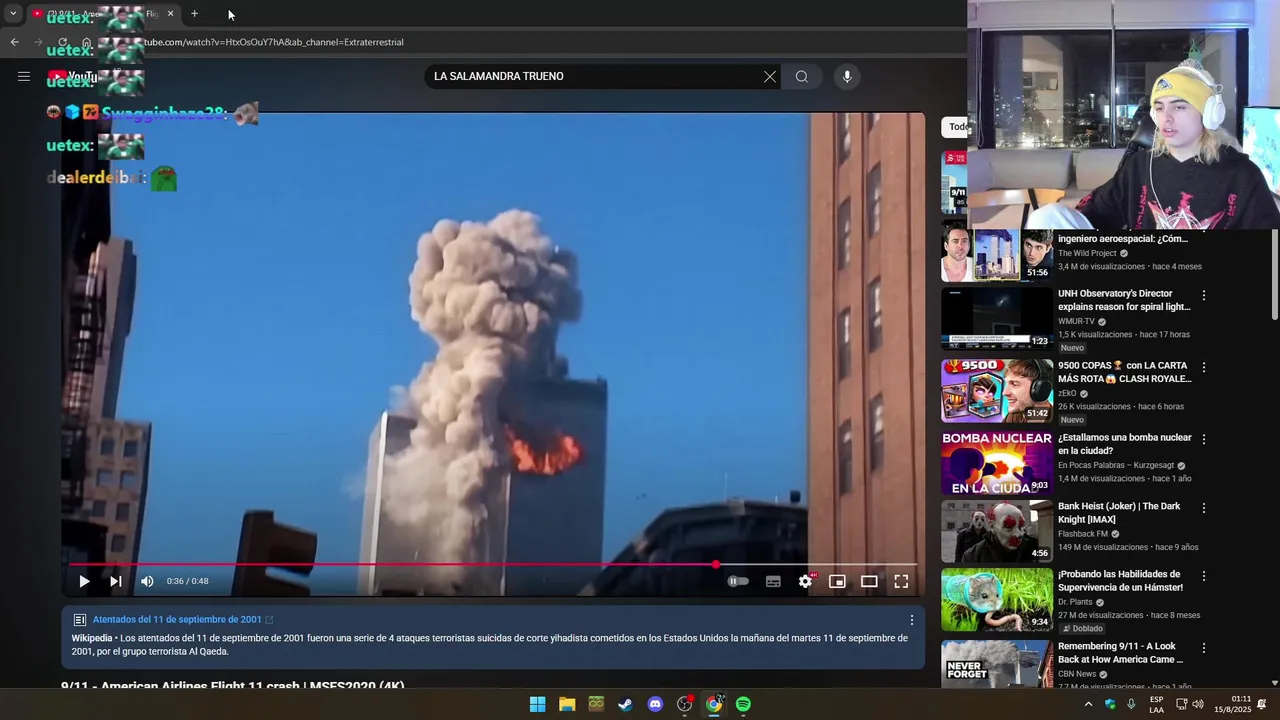Screen dimensions: 1280x720
Task: Open a new browser tab
Action: 194,14
